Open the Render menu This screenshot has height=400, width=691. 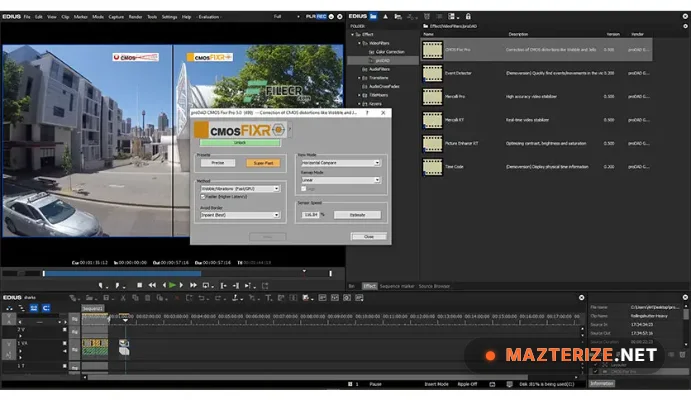[x=135, y=17]
